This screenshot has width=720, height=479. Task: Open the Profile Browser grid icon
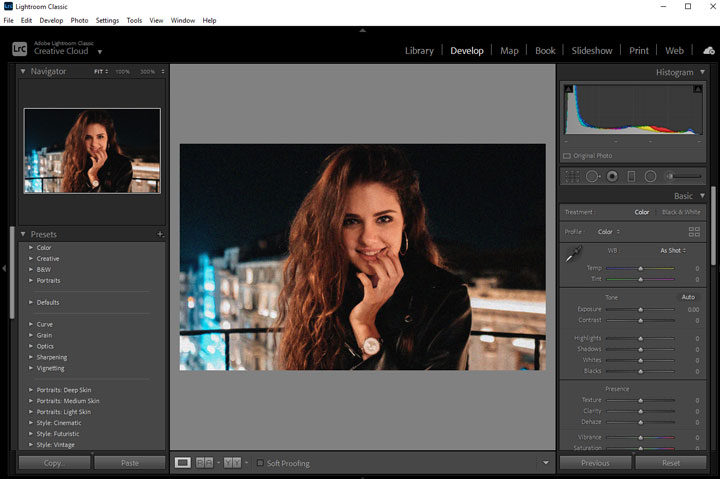[694, 231]
